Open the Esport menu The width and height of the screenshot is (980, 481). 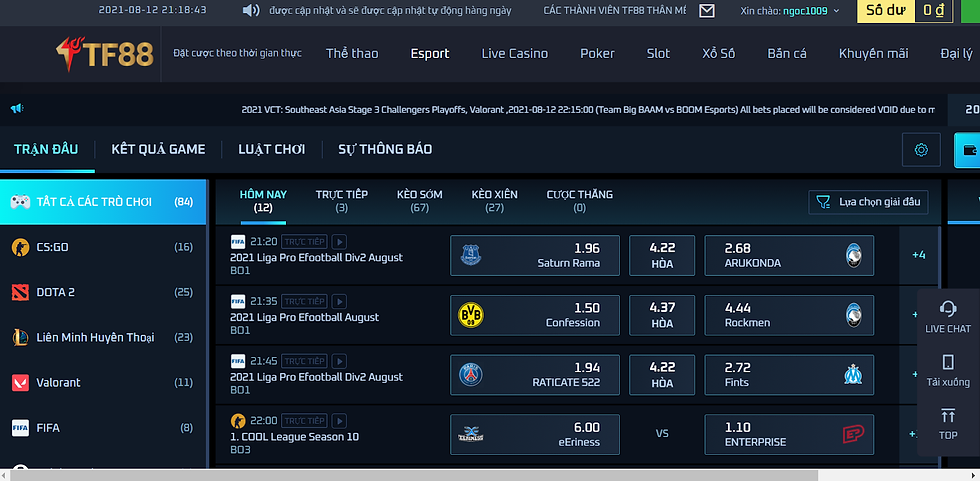(430, 54)
